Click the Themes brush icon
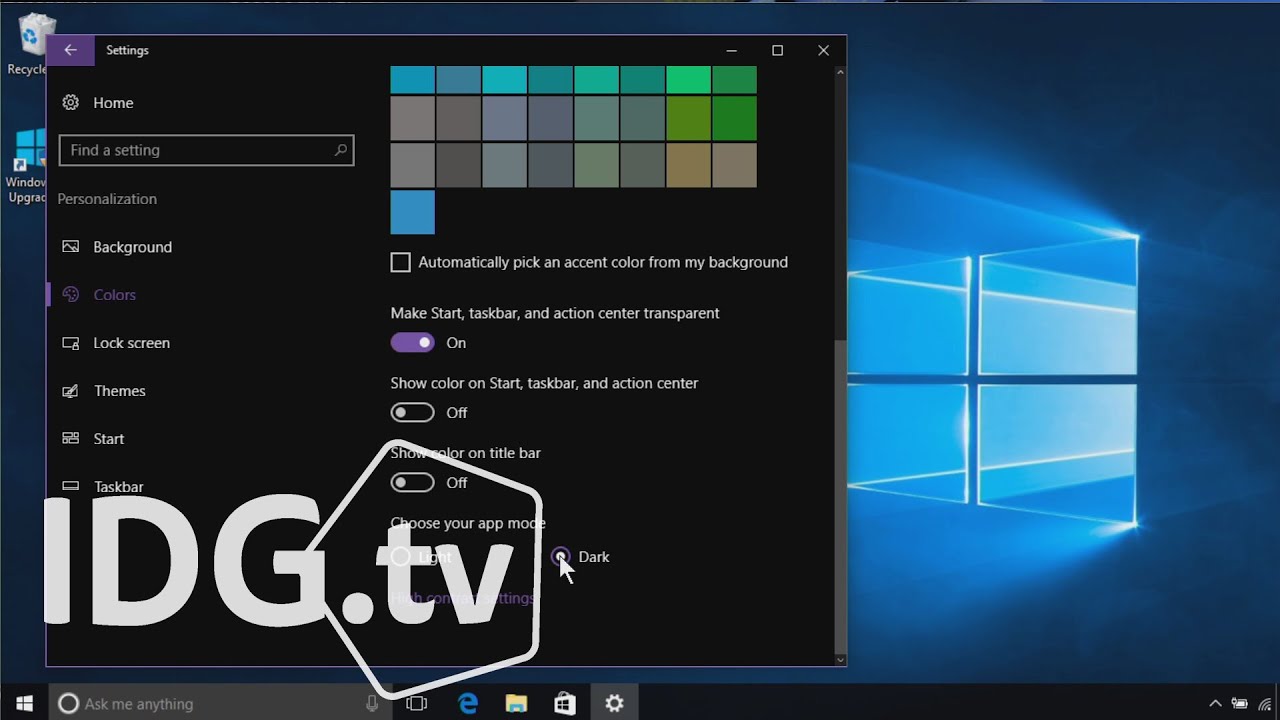Screen dimensions: 1280x720 pyautogui.click(x=70, y=391)
